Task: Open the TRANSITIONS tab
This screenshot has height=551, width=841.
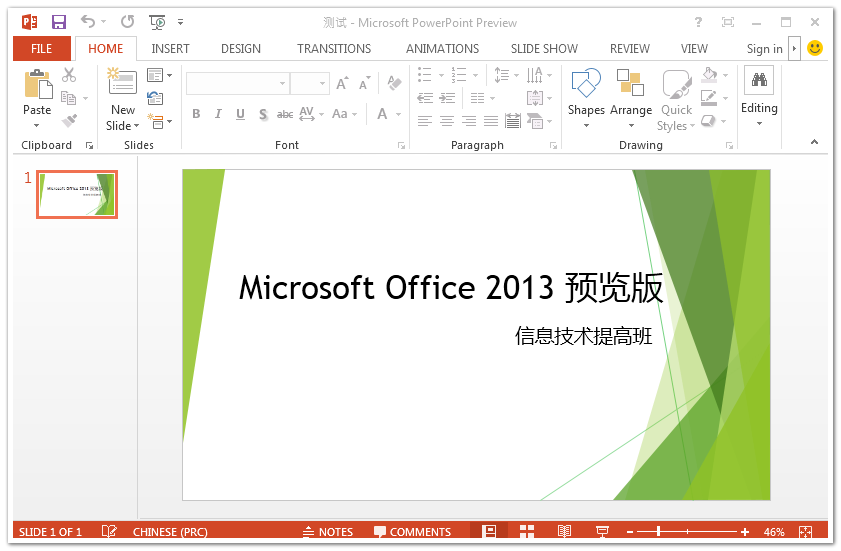Action: [x=334, y=49]
